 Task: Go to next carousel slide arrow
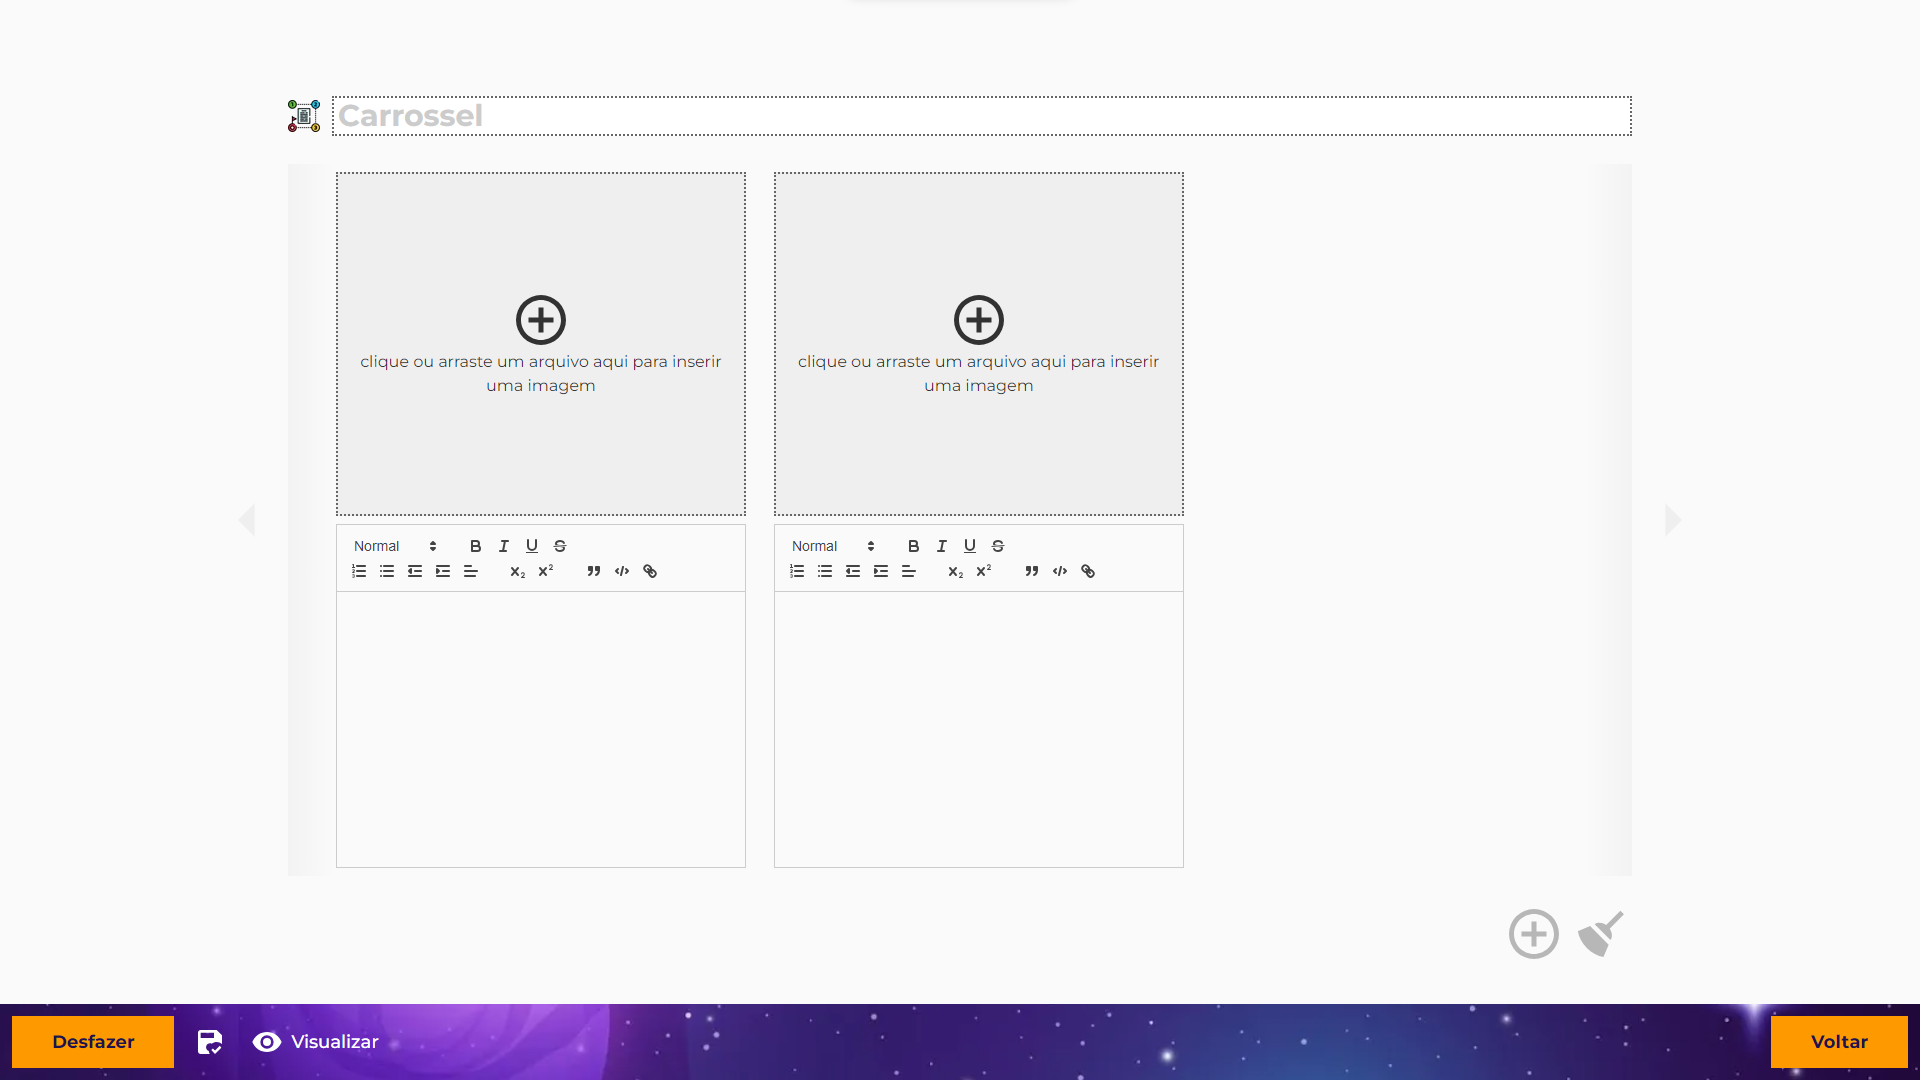pyautogui.click(x=1672, y=520)
